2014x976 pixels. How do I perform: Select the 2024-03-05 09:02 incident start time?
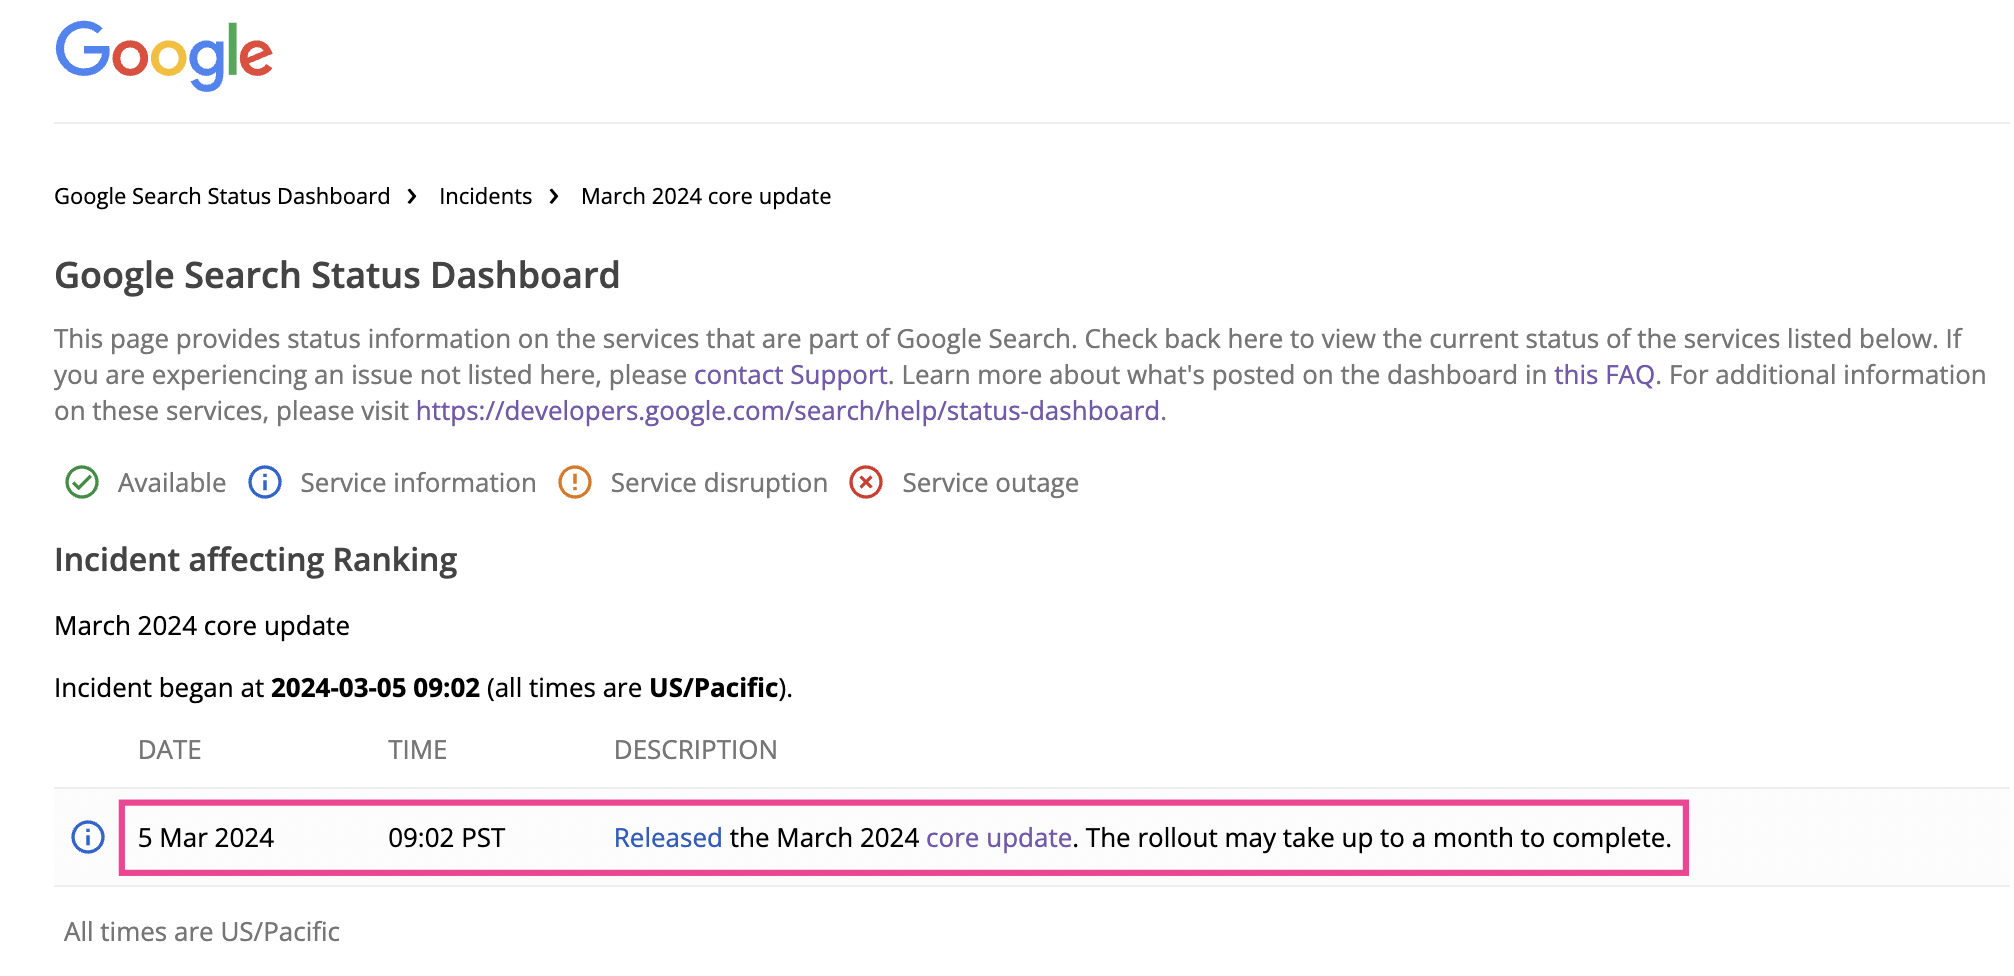[376, 688]
